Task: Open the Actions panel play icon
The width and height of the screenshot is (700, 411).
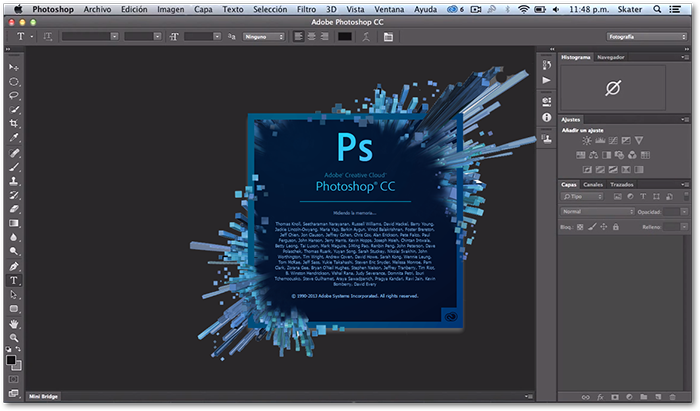Action: (546, 80)
